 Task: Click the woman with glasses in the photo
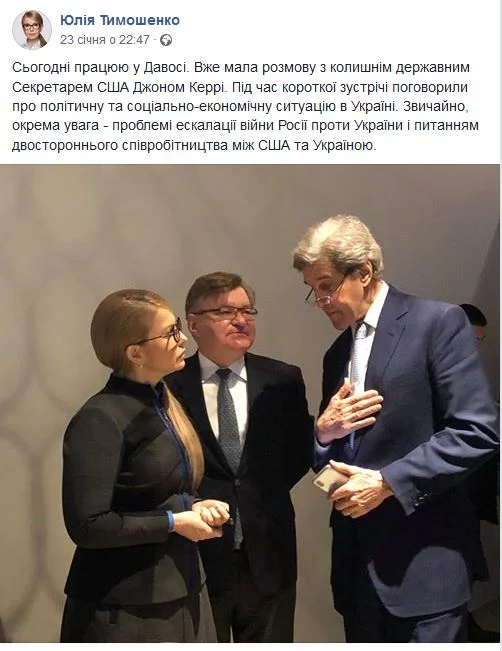pyautogui.click(x=139, y=465)
